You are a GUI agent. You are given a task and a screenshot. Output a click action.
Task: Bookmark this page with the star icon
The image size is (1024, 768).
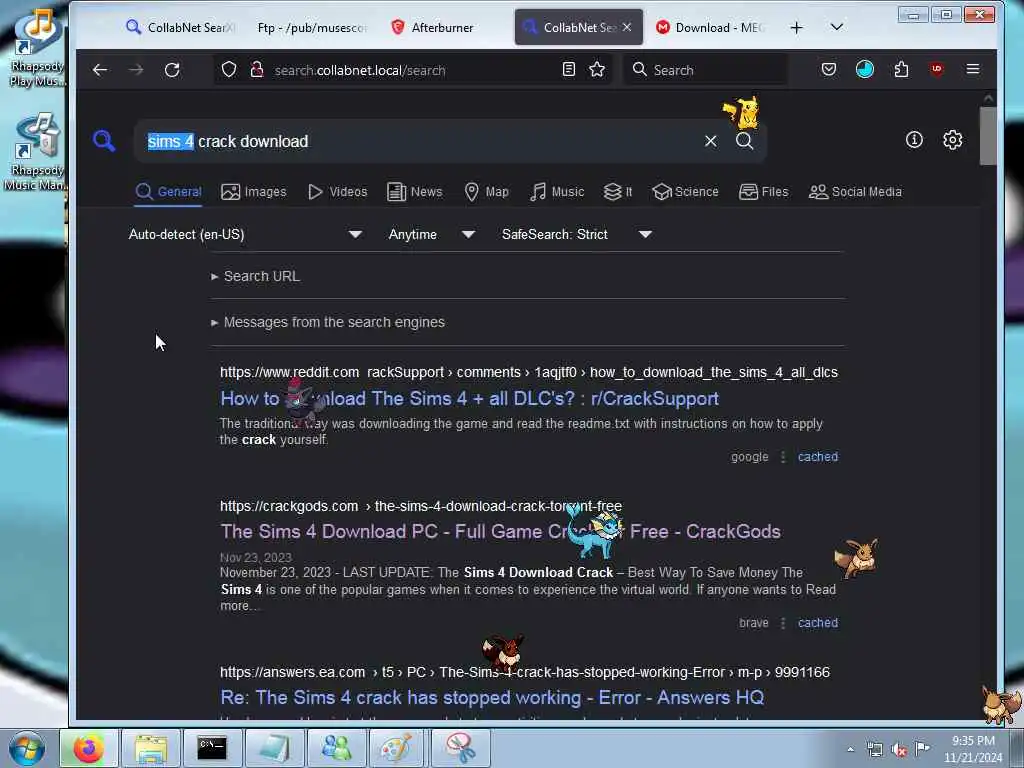pyautogui.click(x=597, y=69)
